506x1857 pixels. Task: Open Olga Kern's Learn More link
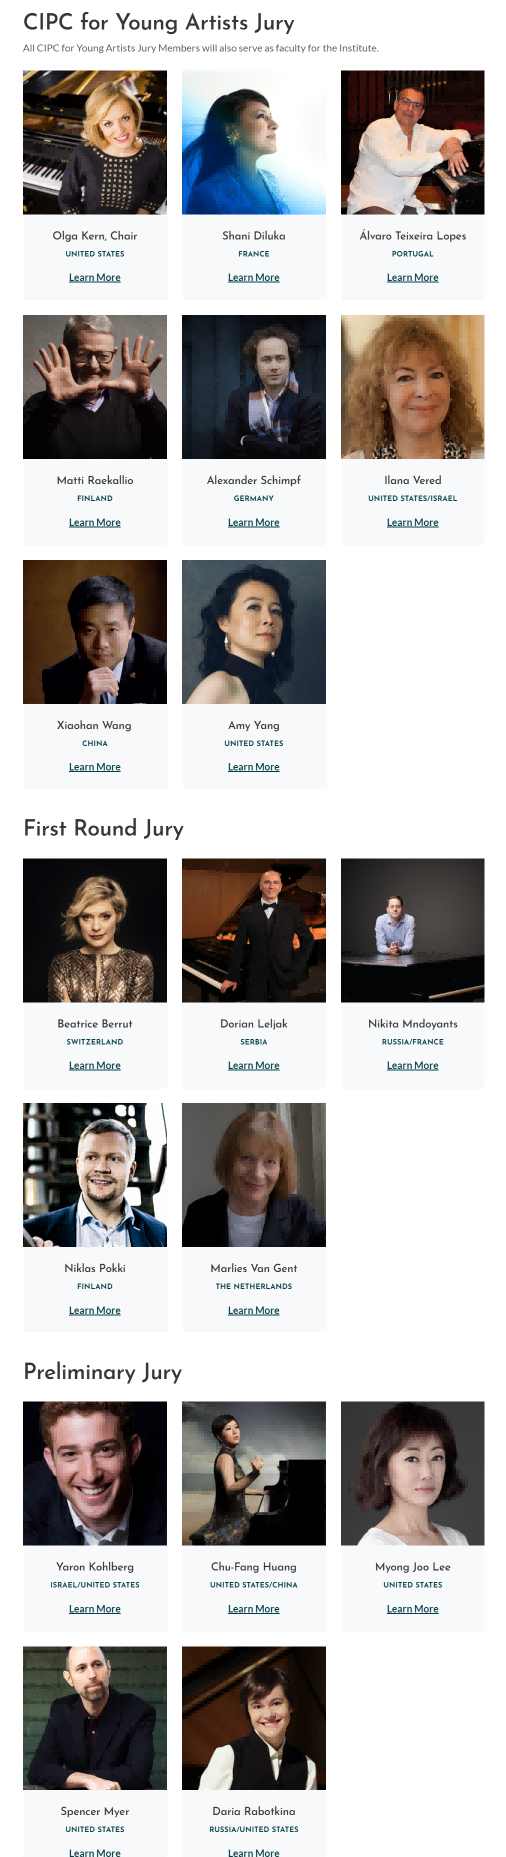[x=95, y=278]
